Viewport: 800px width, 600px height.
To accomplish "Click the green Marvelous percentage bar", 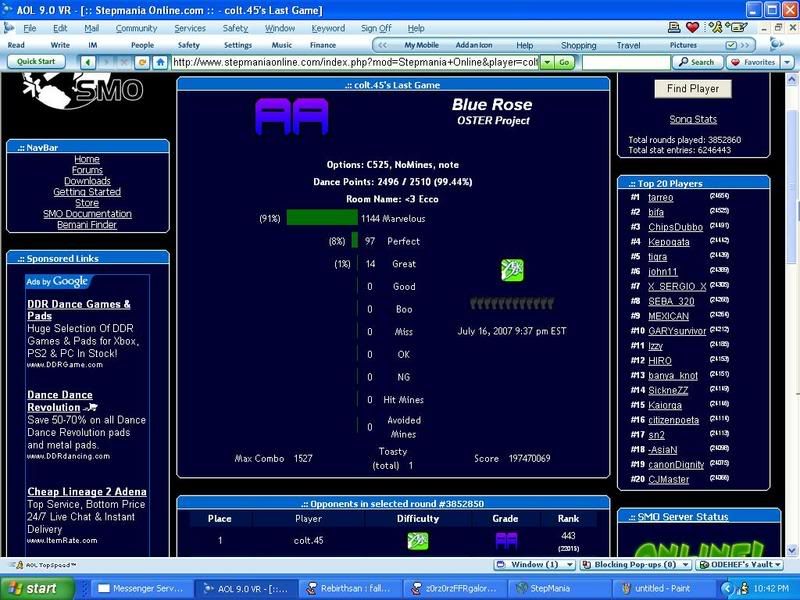I will [x=322, y=218].
